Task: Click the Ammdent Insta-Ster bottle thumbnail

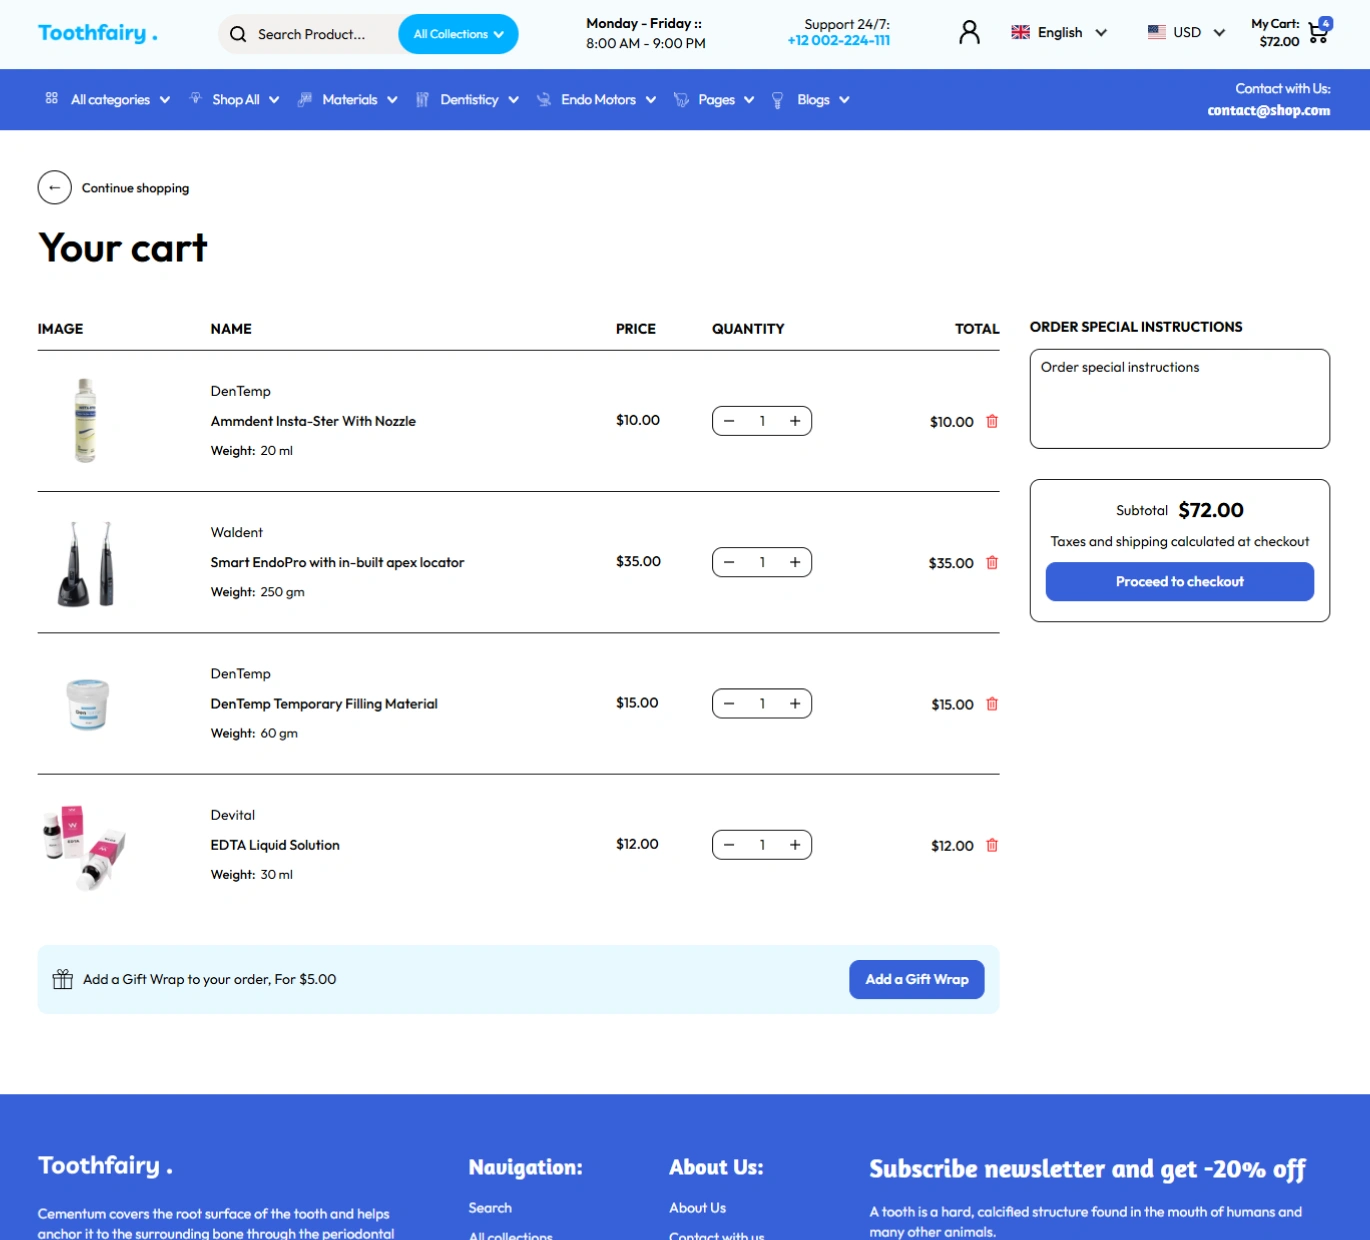Action: tap(86, 420)
